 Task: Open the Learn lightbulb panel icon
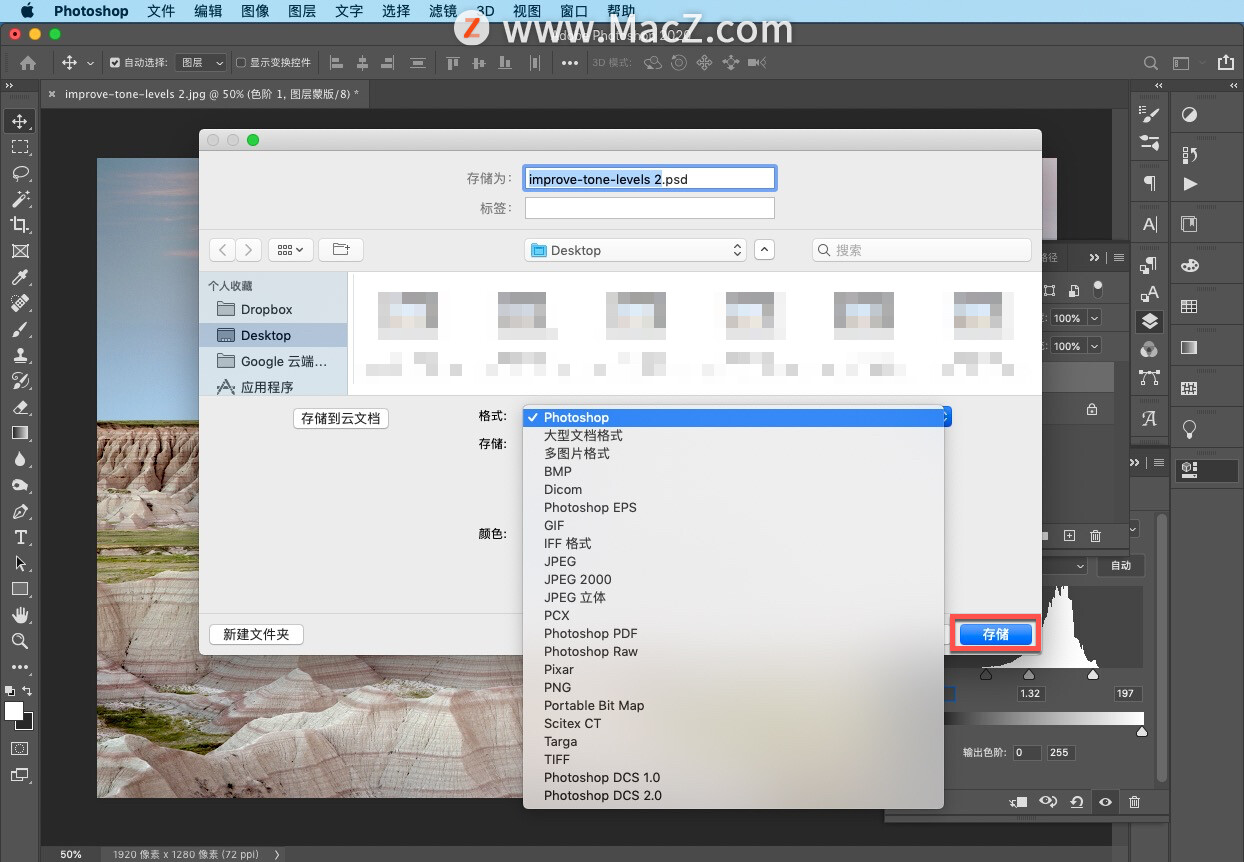coord(1189,429)
